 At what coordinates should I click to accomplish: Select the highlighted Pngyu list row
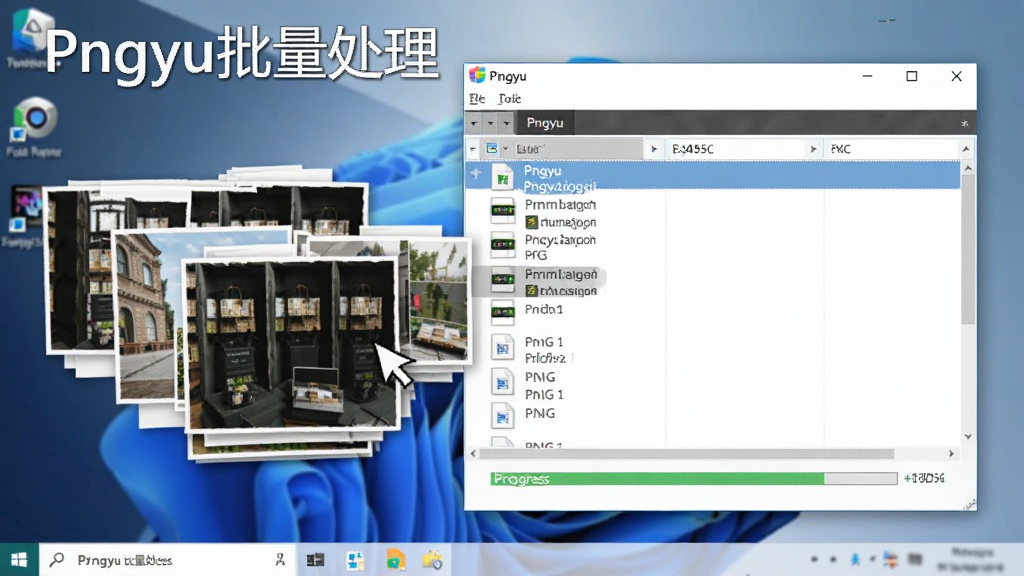[713, 176]
